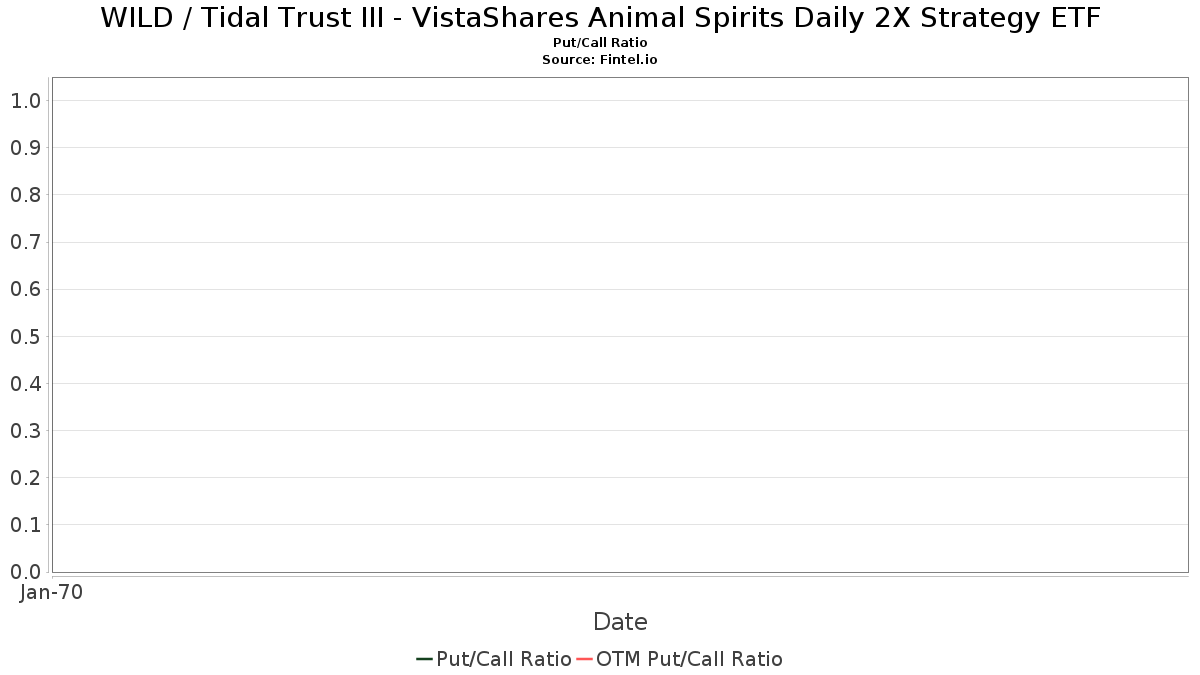The image size is (1200, 675).
Task: Click the 0.7 y-axis label
Action: [x=25, y=242]
